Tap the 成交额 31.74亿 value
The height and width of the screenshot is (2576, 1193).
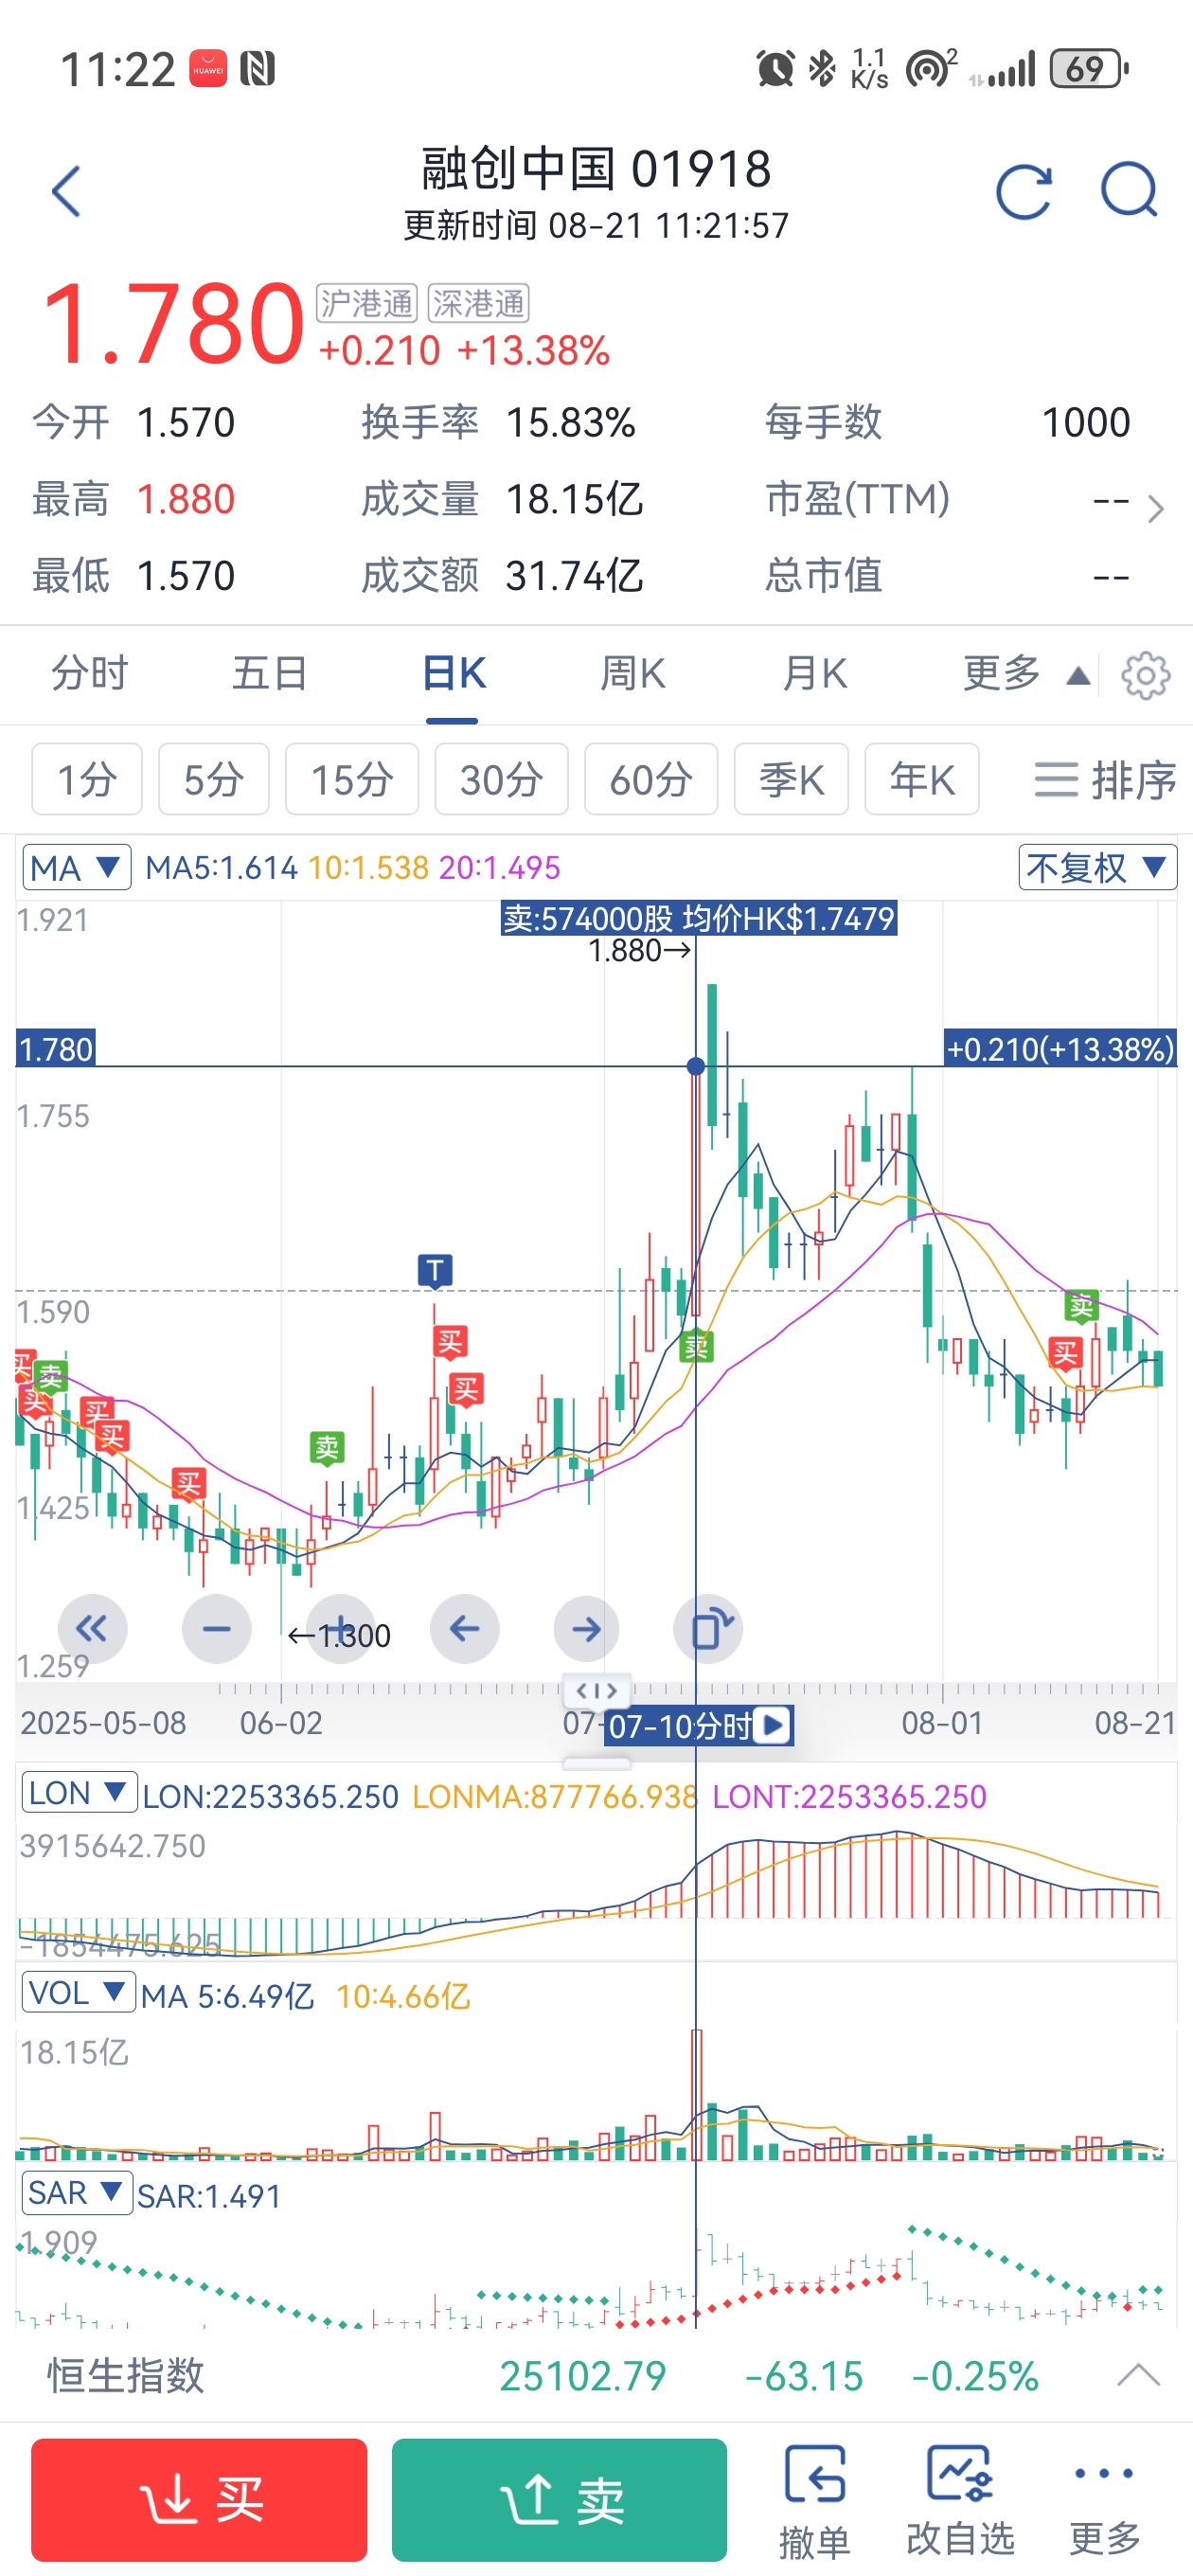pos(574,576)
